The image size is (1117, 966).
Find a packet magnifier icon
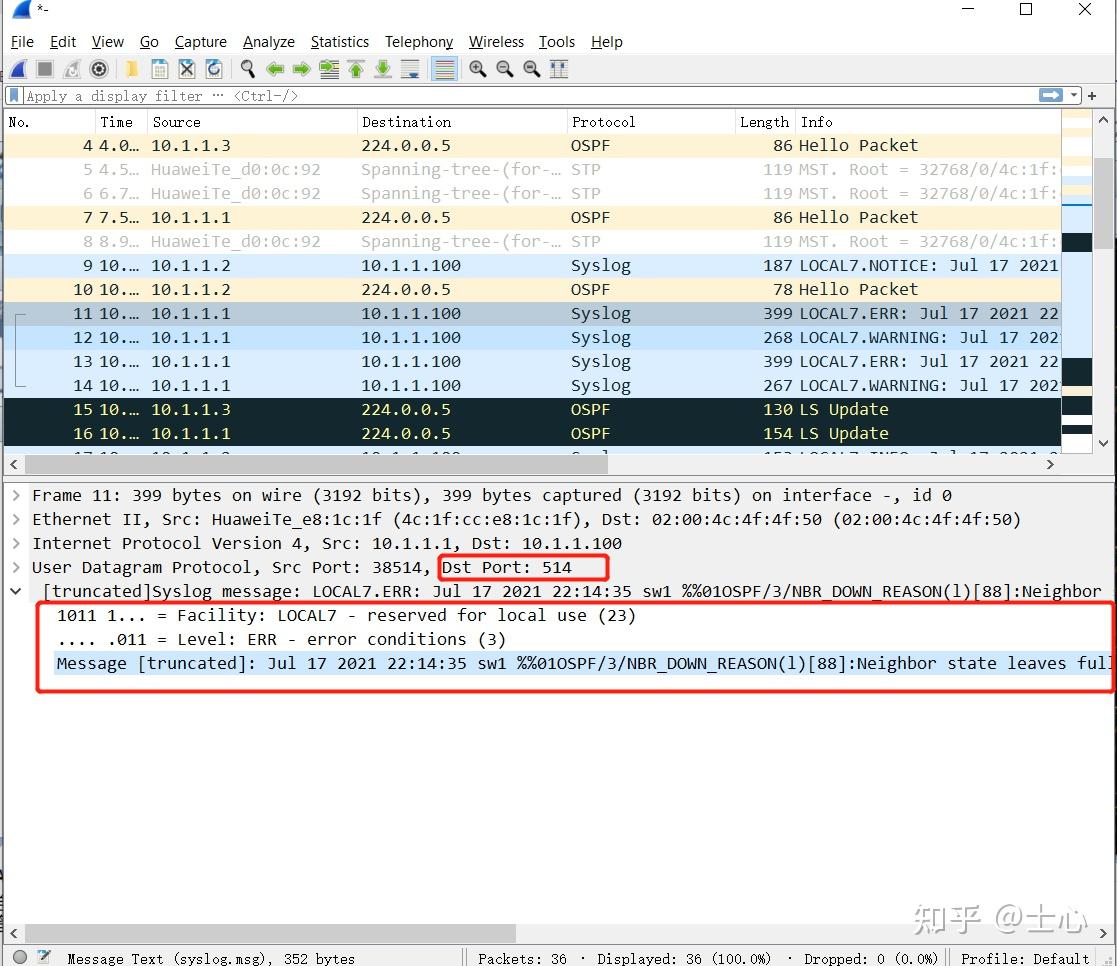pos(247,69)
